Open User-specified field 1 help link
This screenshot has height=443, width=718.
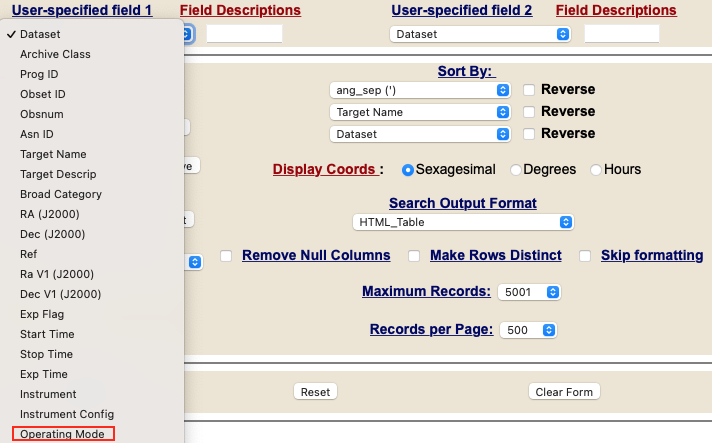click(82, 10)
